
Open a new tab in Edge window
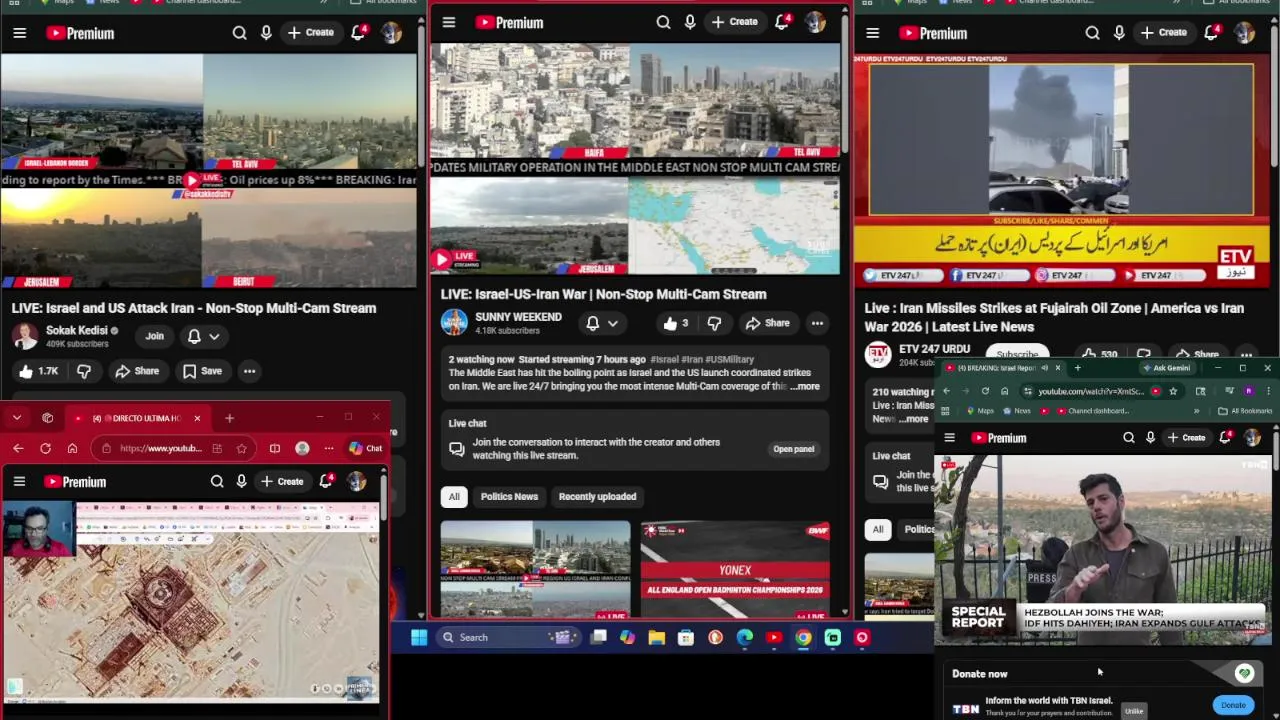click(x=229, y=418)
